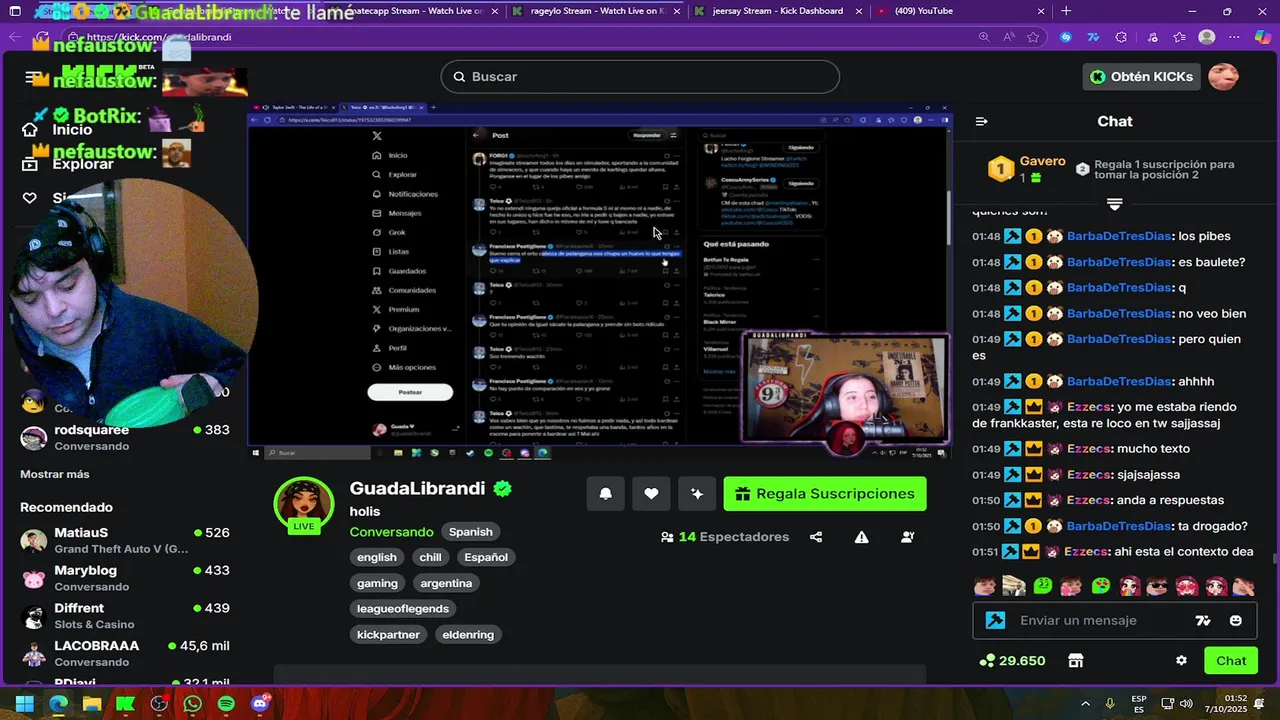Open browser settings three-dots menu
Image resolution: width=1280 pixels, height=720 pixels.
tap(1235, 37)
